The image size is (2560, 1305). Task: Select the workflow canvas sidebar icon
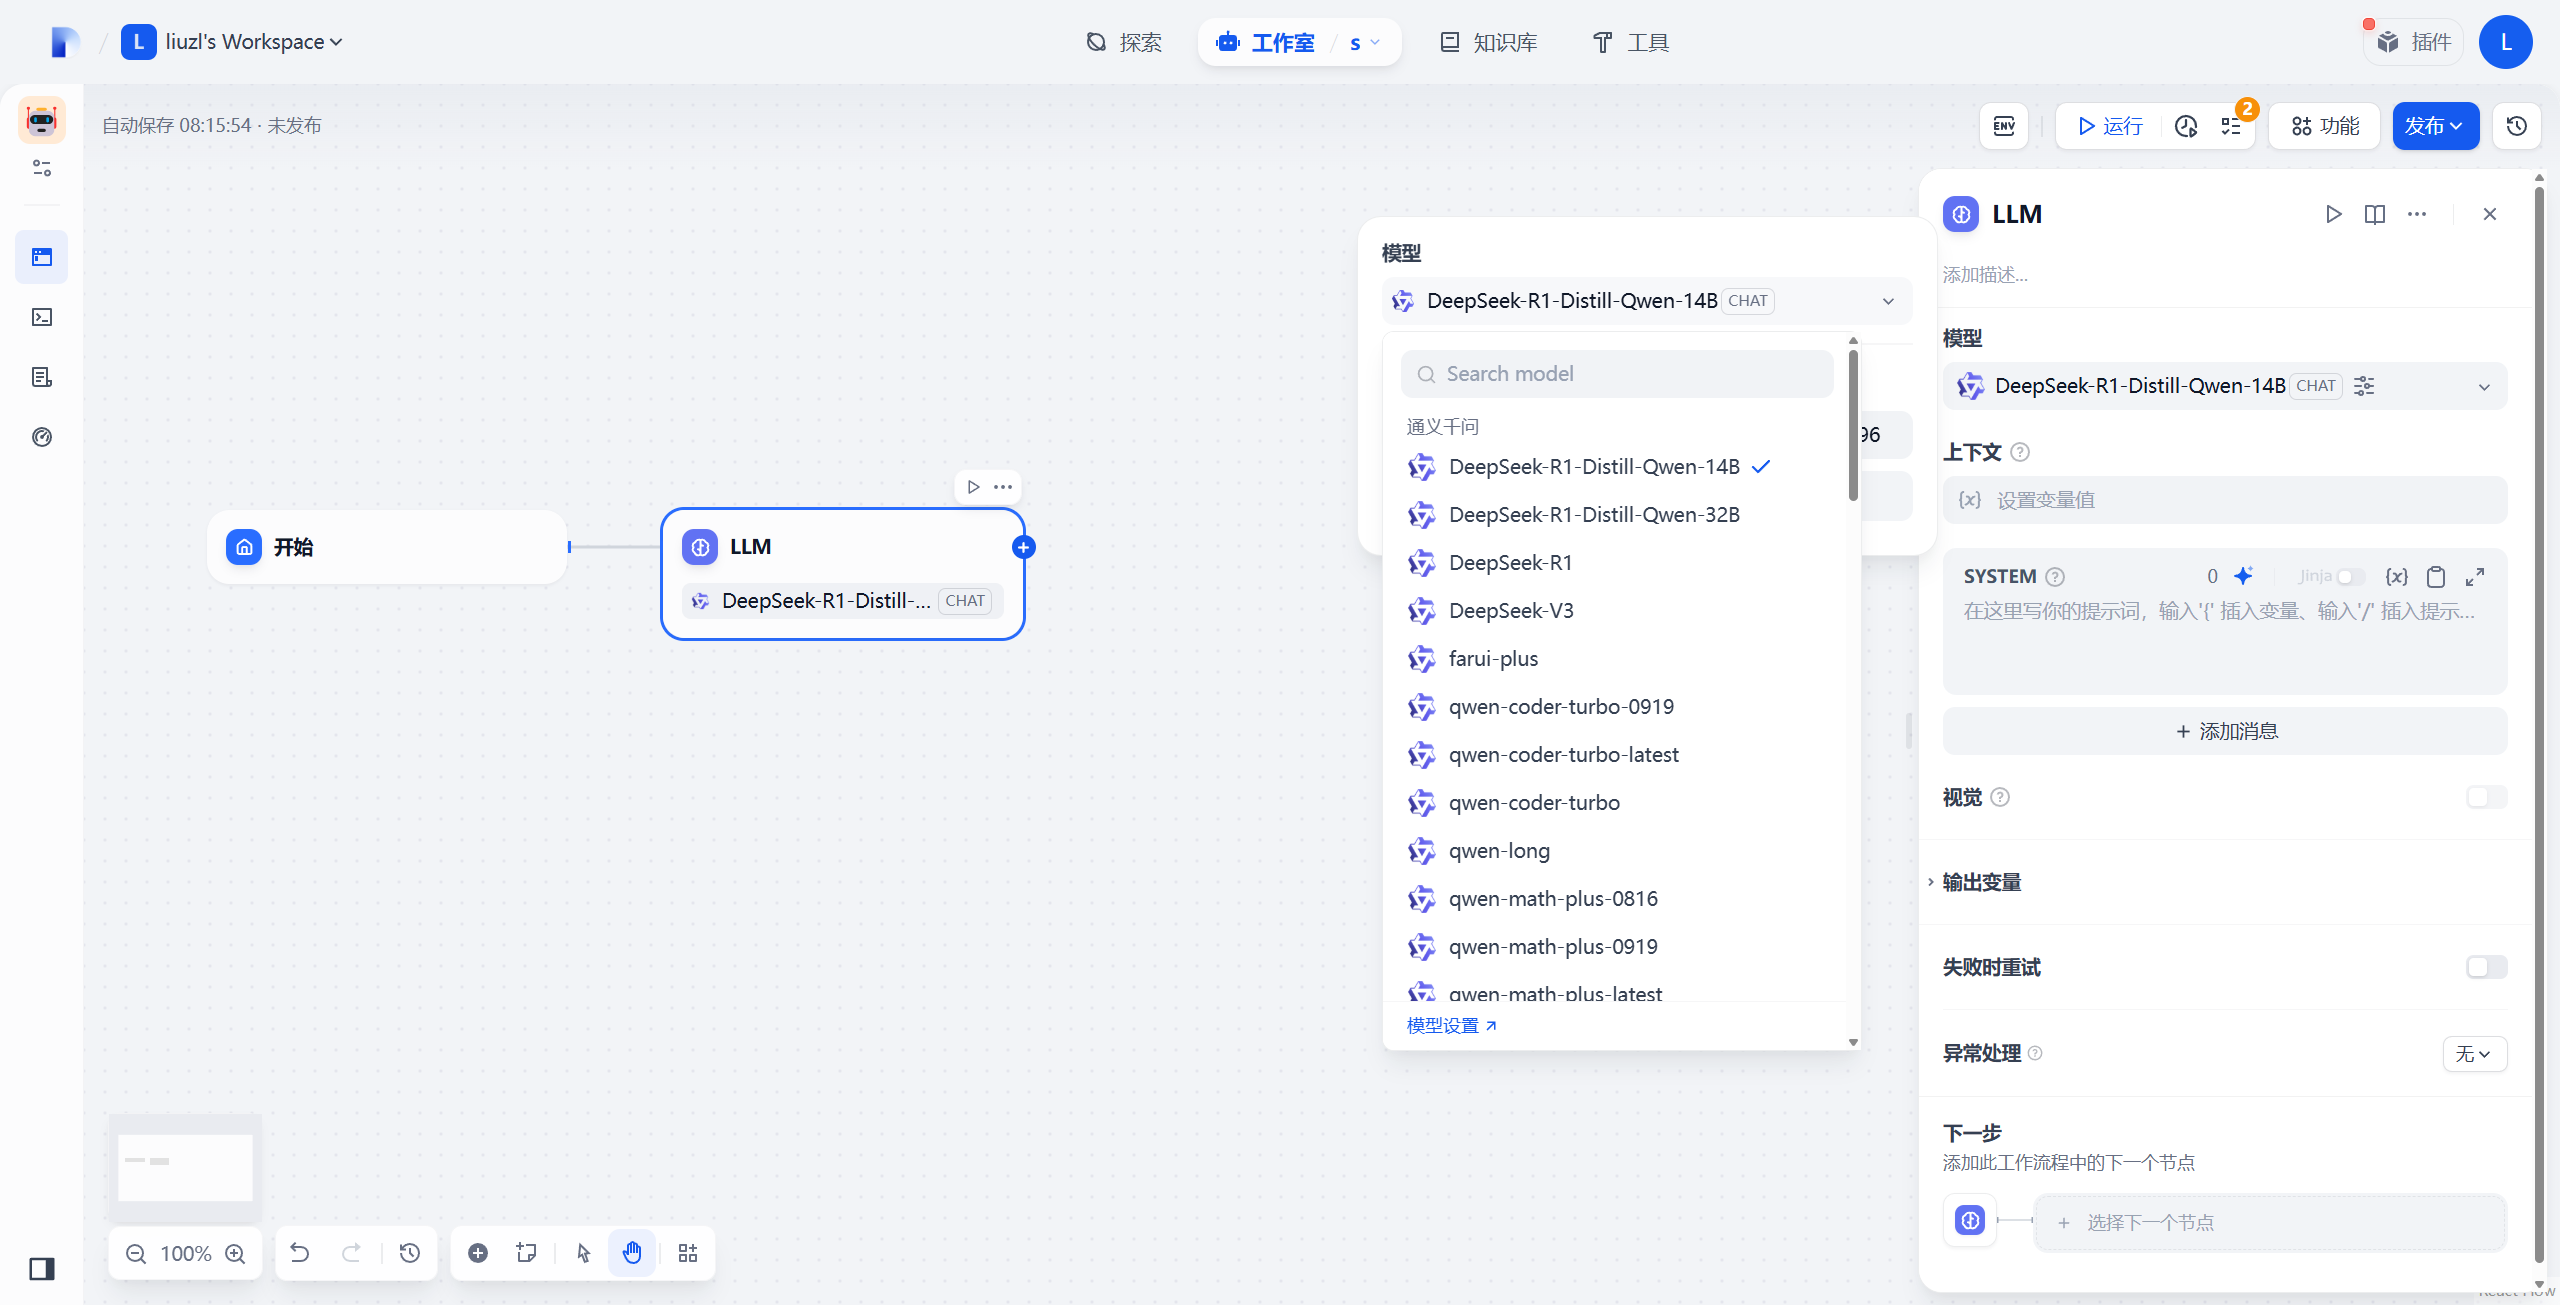(42, 257)
